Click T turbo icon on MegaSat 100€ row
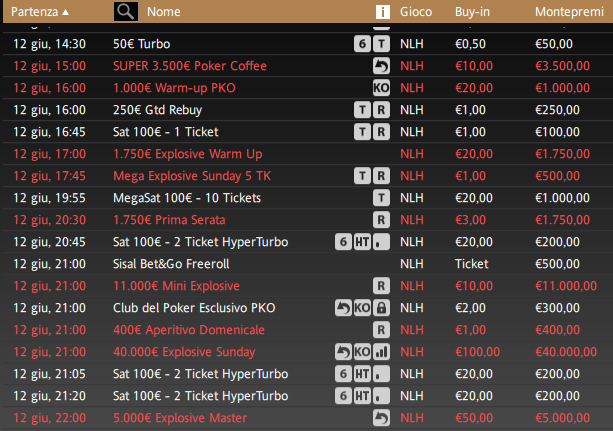 click(x=381, y=198)
